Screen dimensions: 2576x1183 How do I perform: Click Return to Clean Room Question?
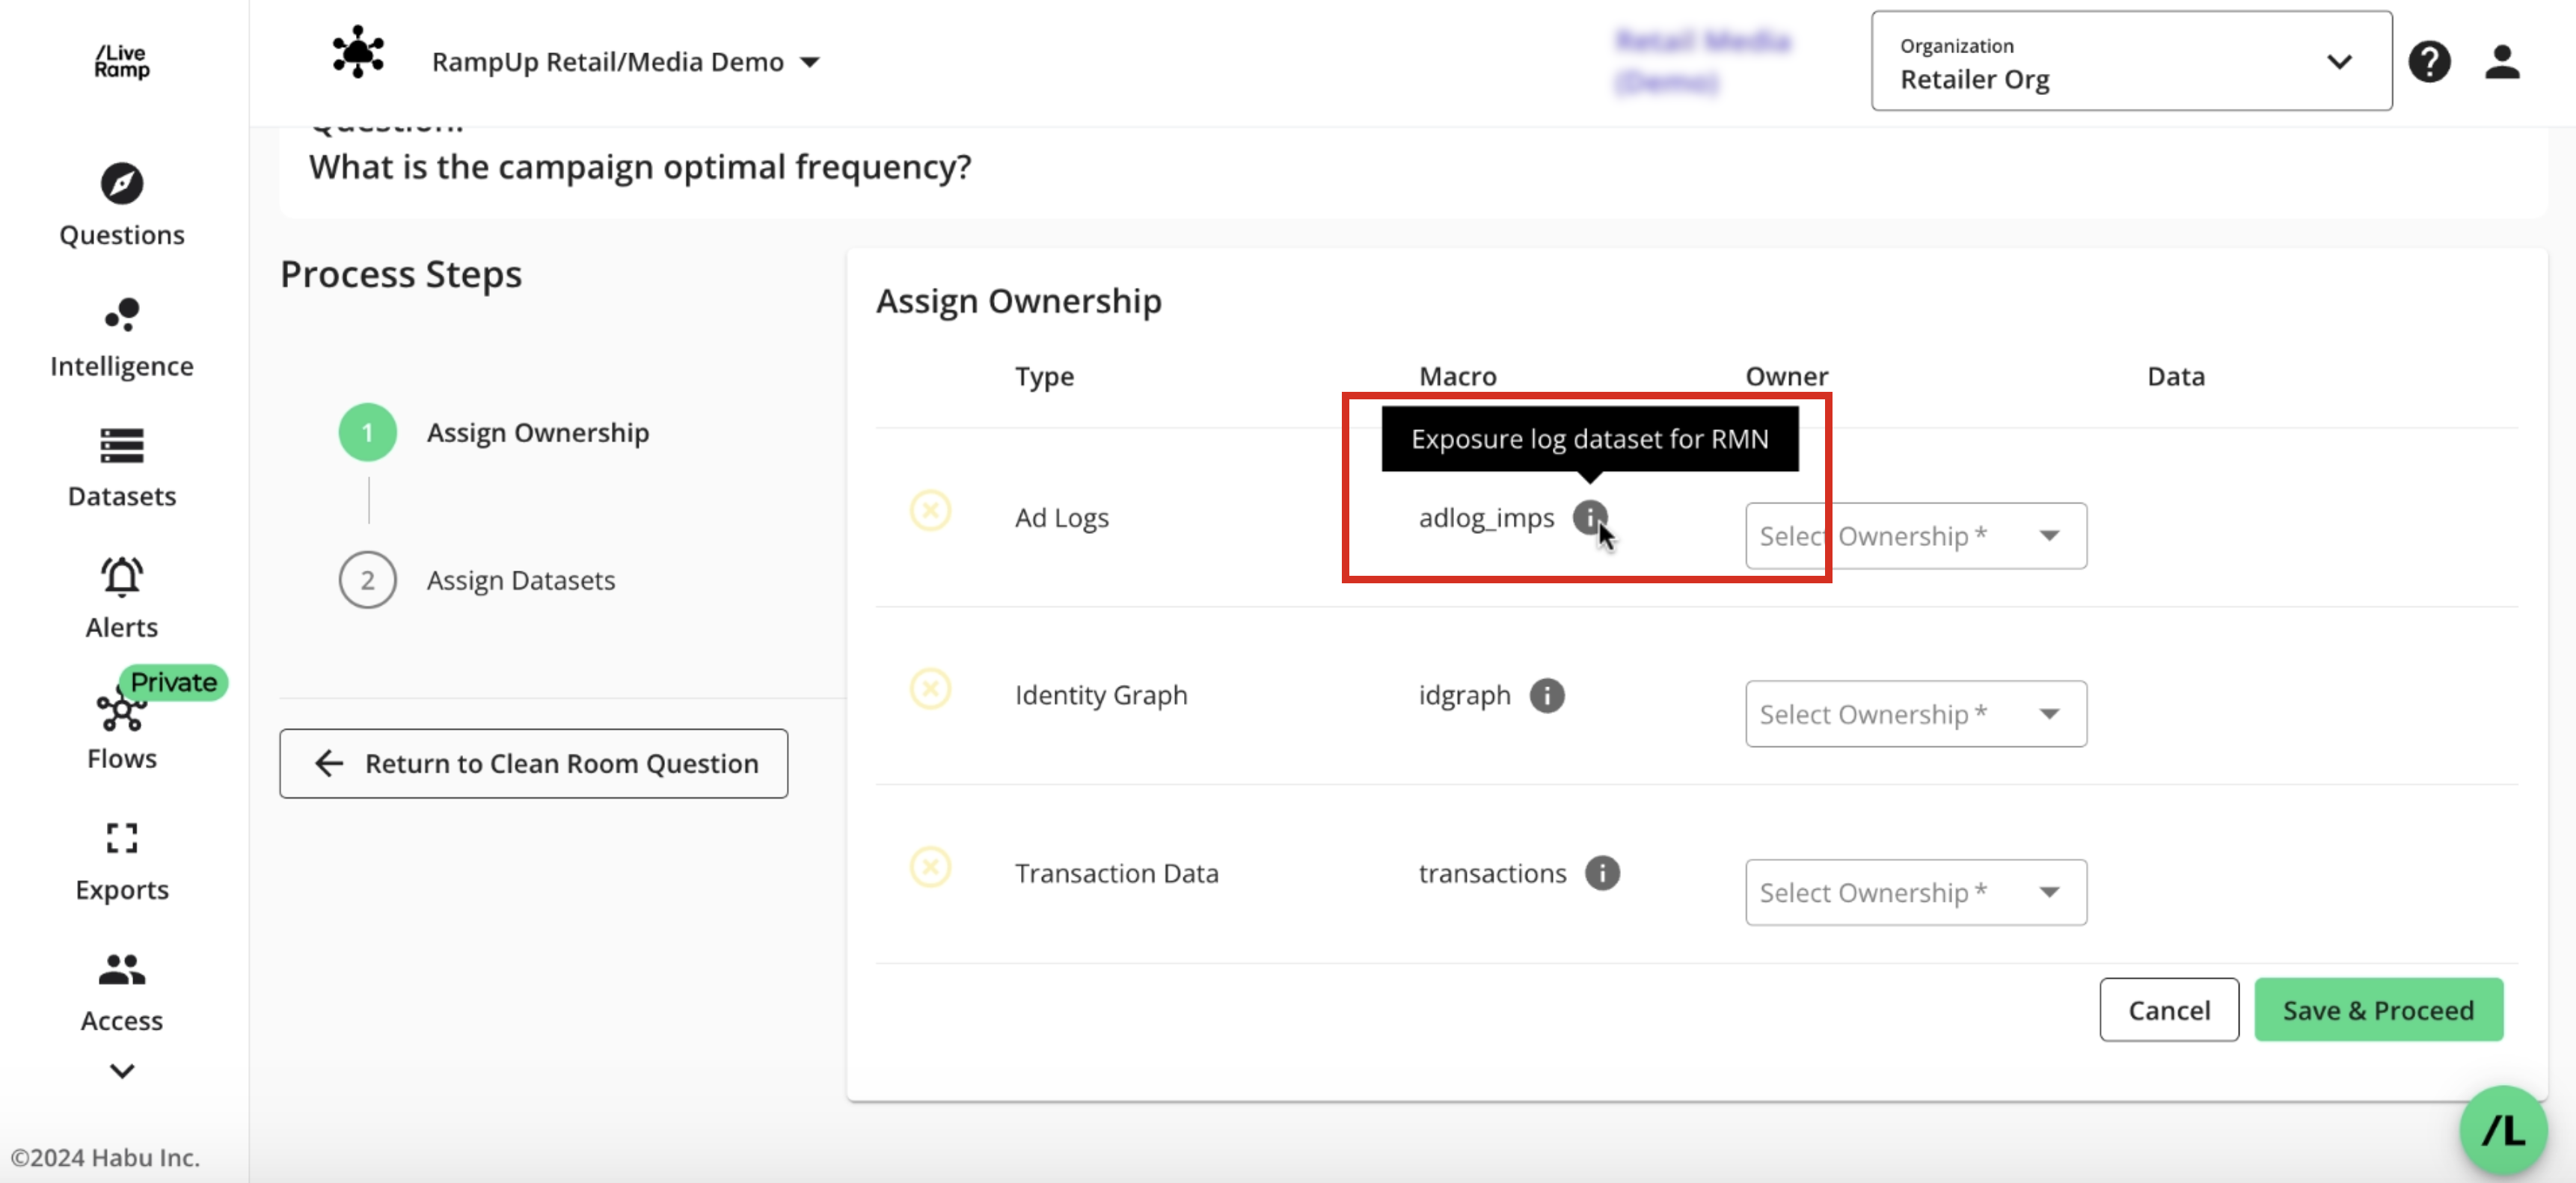click(x=533, y=763)
